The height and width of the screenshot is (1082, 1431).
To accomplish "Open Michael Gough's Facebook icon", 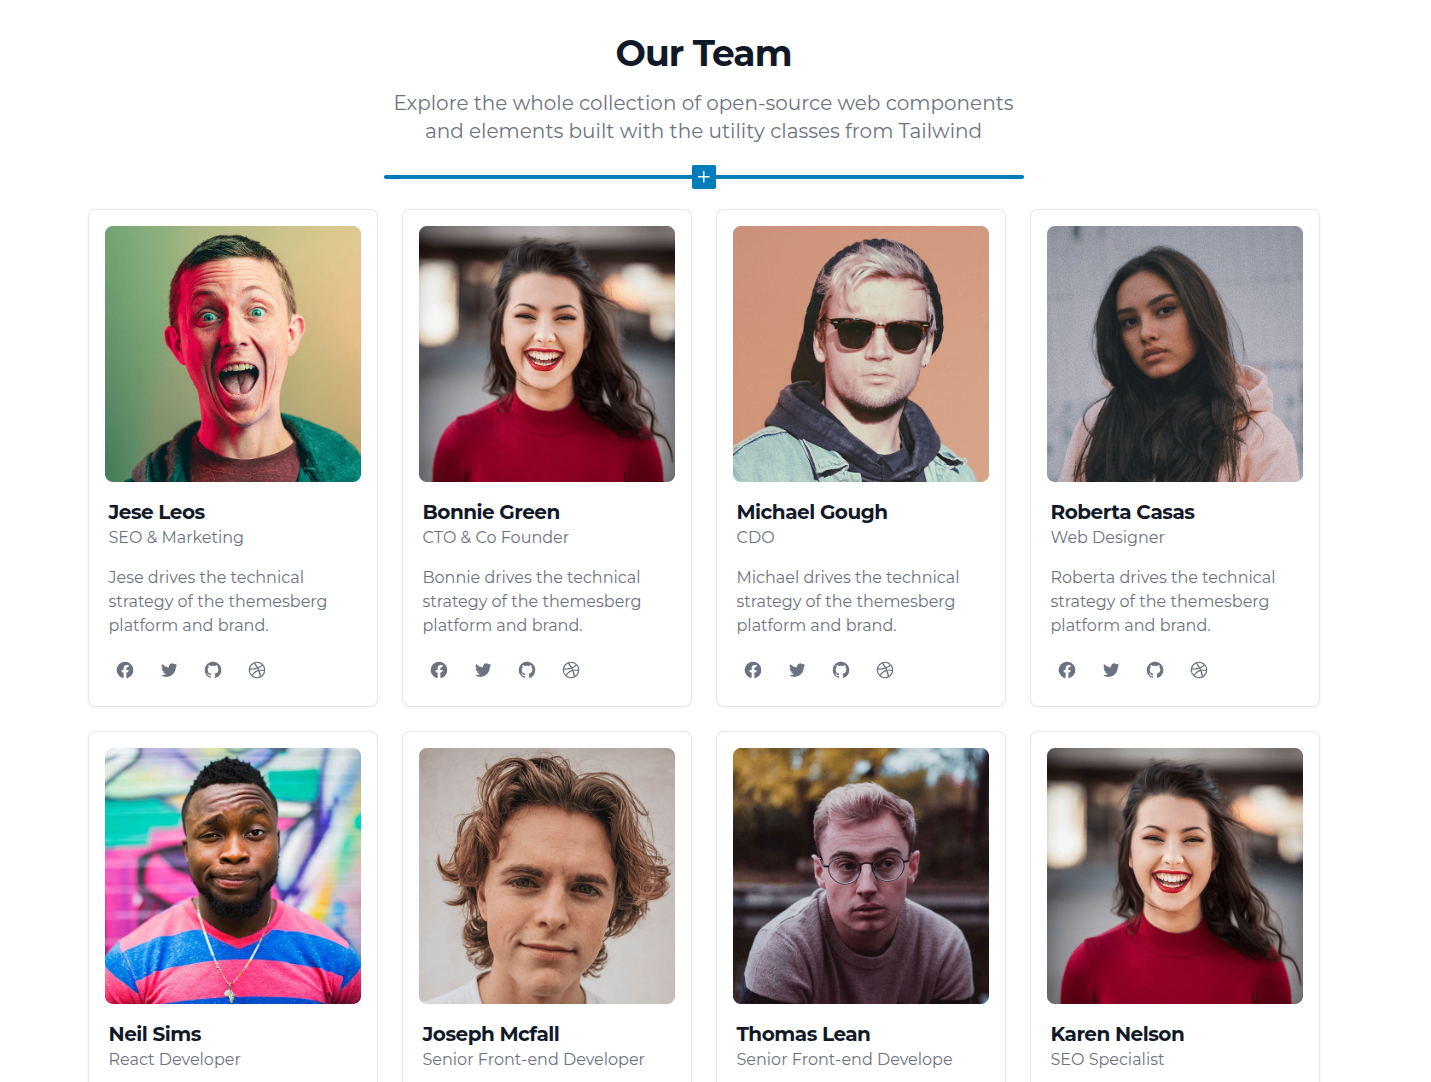I will [x=753, y=670].
